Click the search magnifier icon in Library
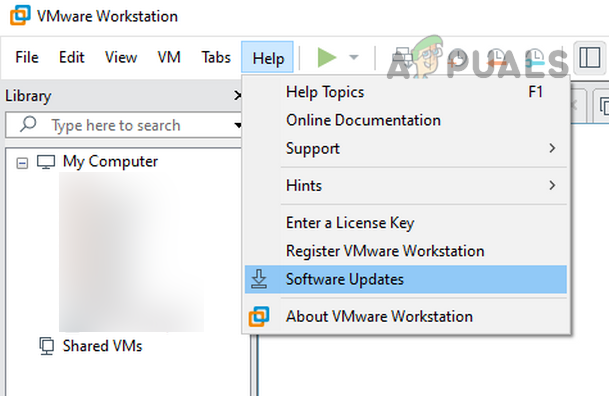 point(28,125)
